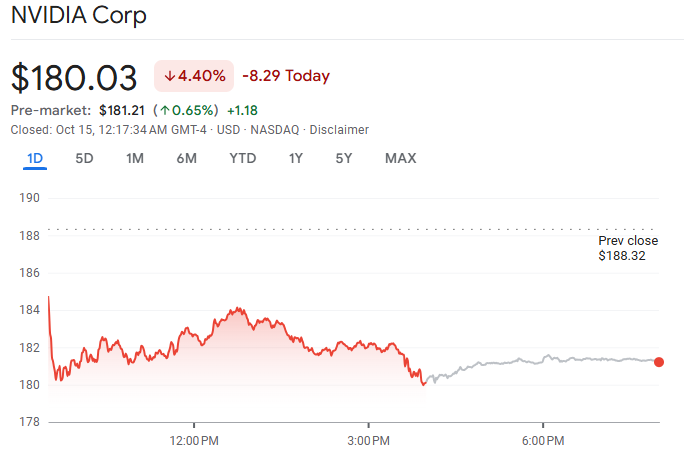Click the 6:00 PM time axis marker
The image size is (684, 459).
click(542, 440)
